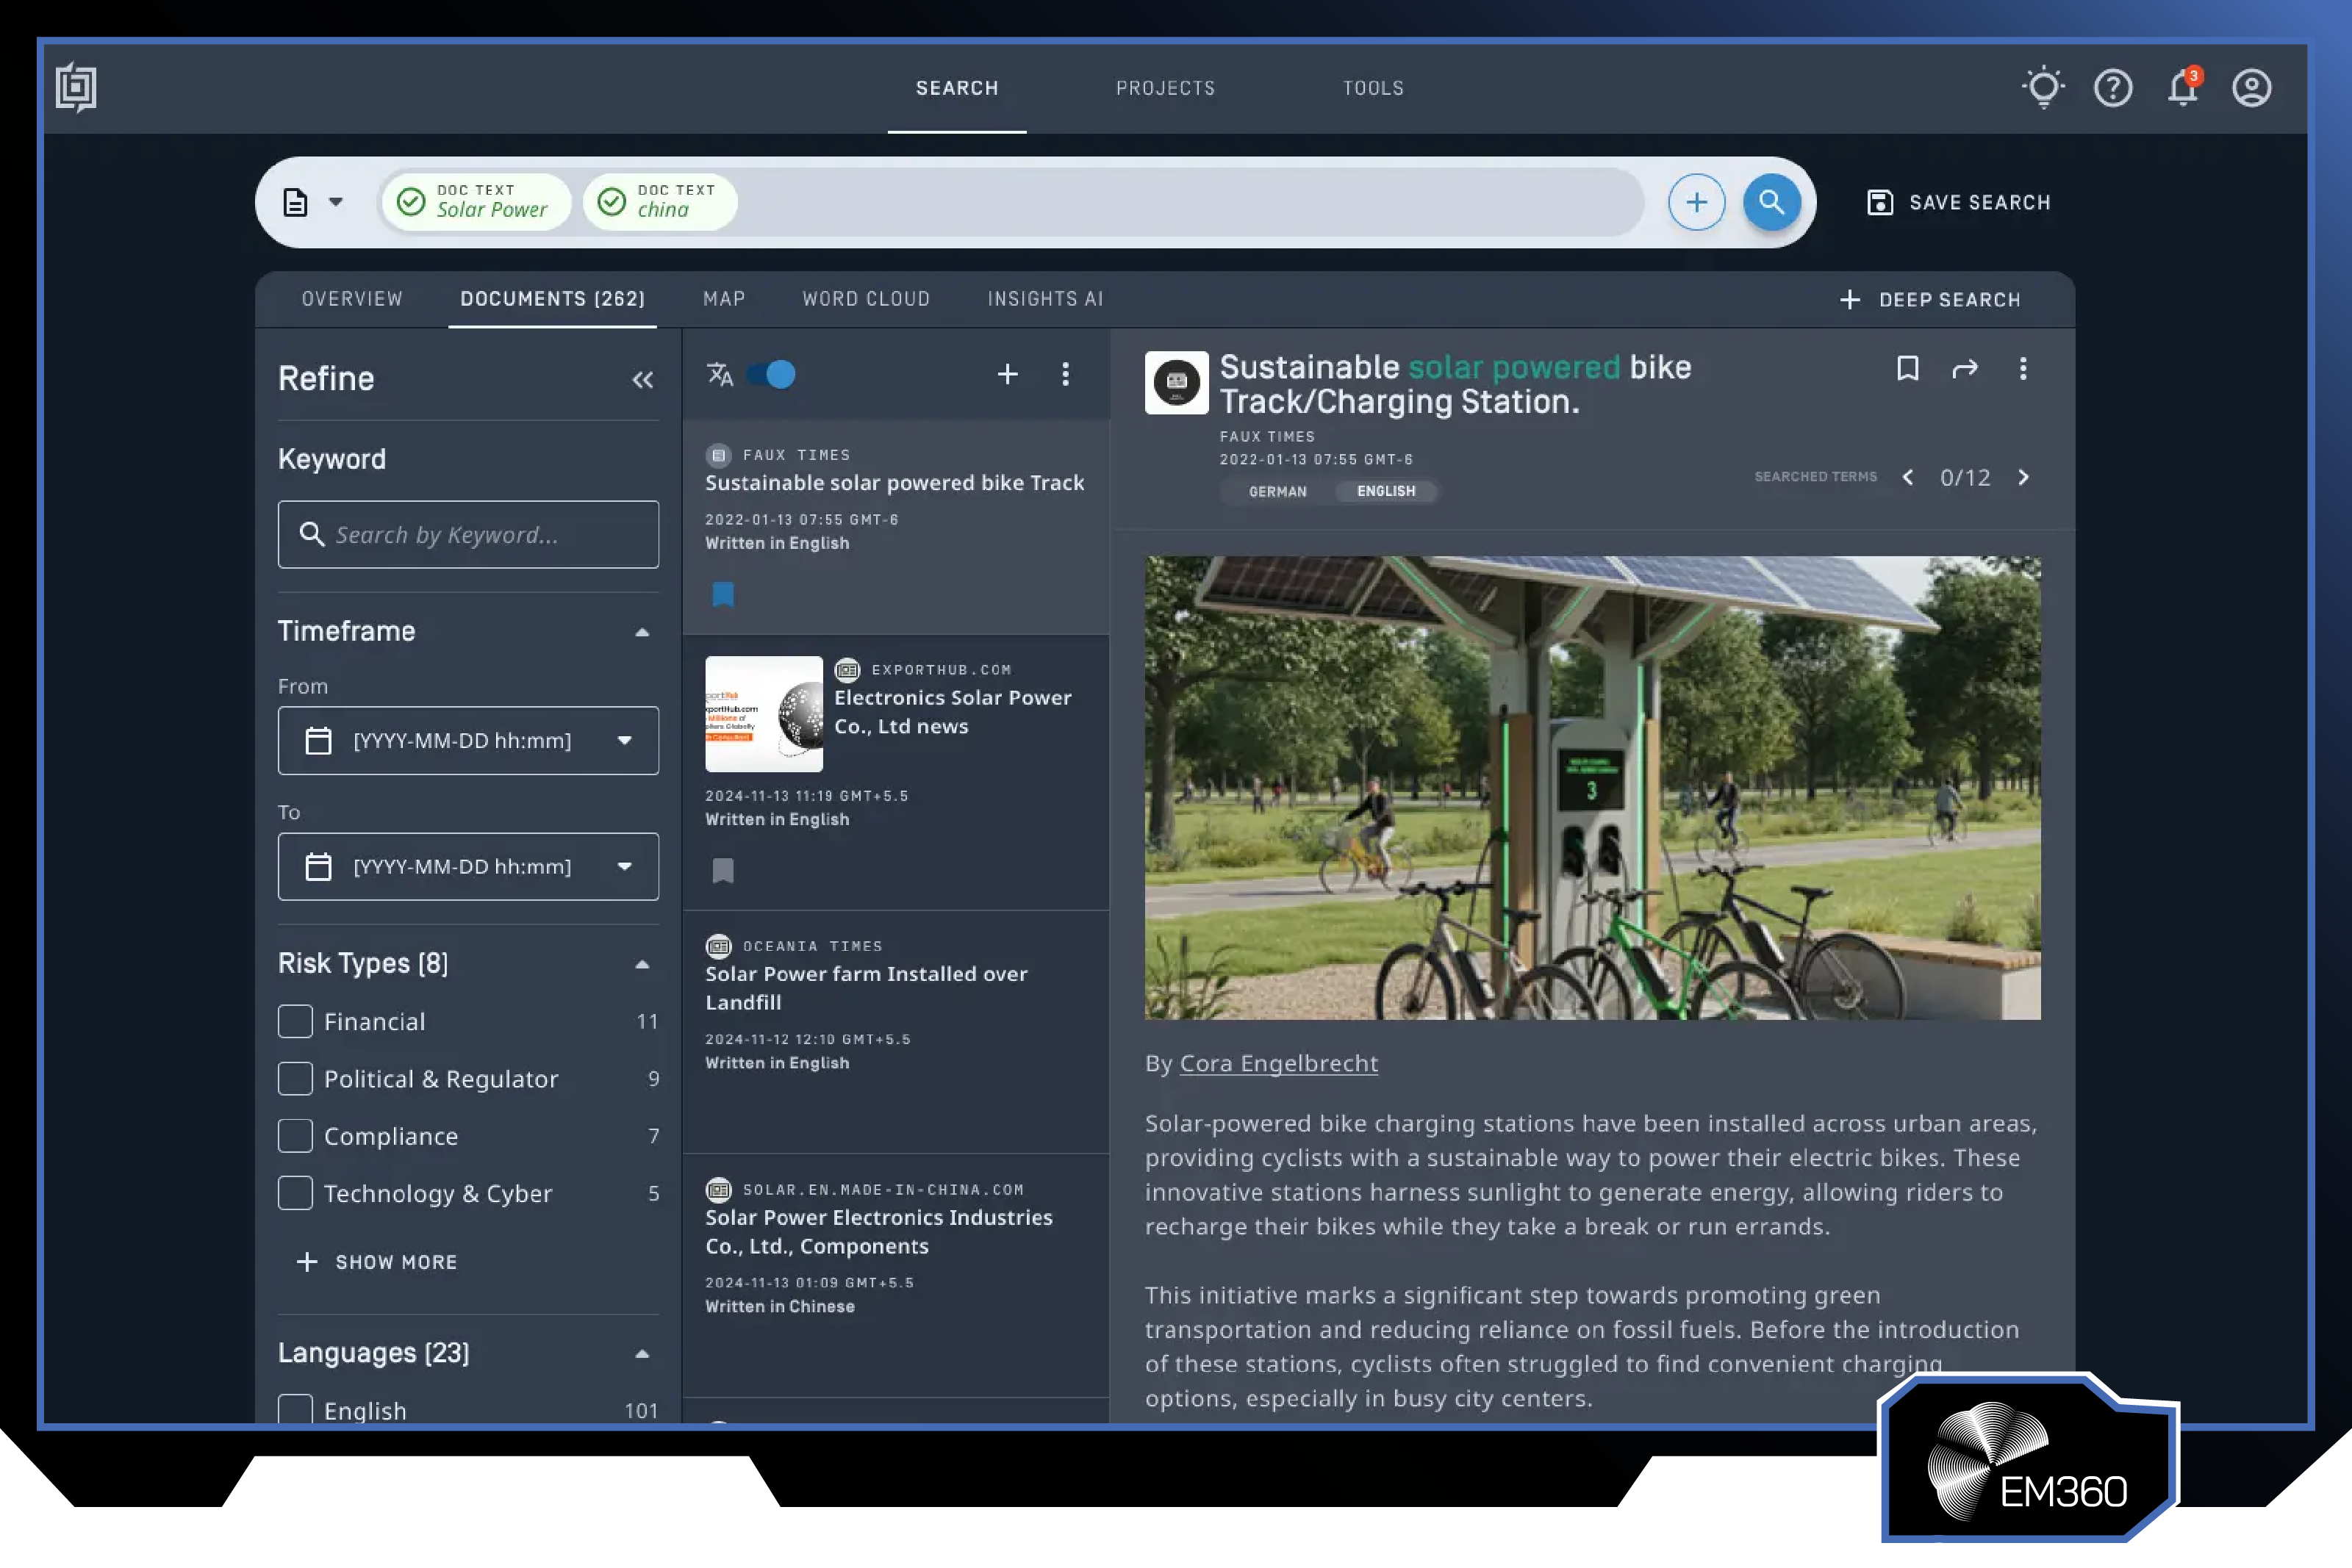The width and height of the screenshot is (2352, 1568).
Task: Click Exporthub result thumbnail image
Action: [x=764, y=714]
